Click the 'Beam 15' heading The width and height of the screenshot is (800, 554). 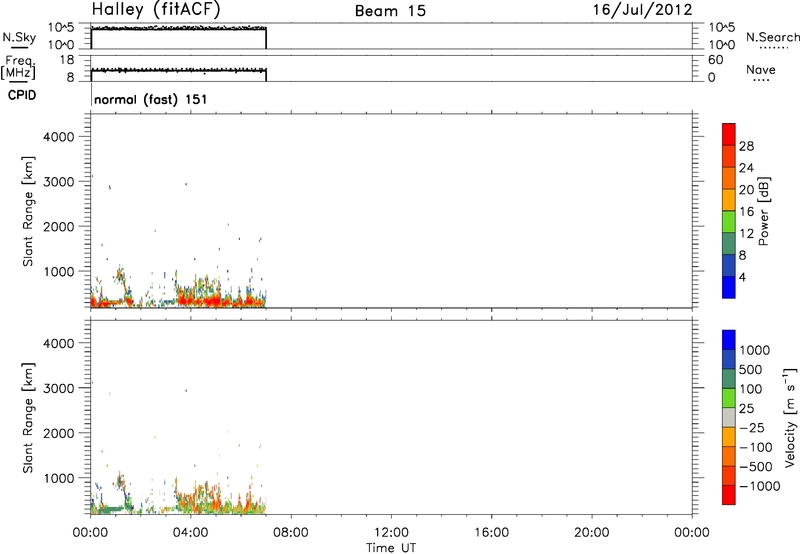(x=390, y=11)
